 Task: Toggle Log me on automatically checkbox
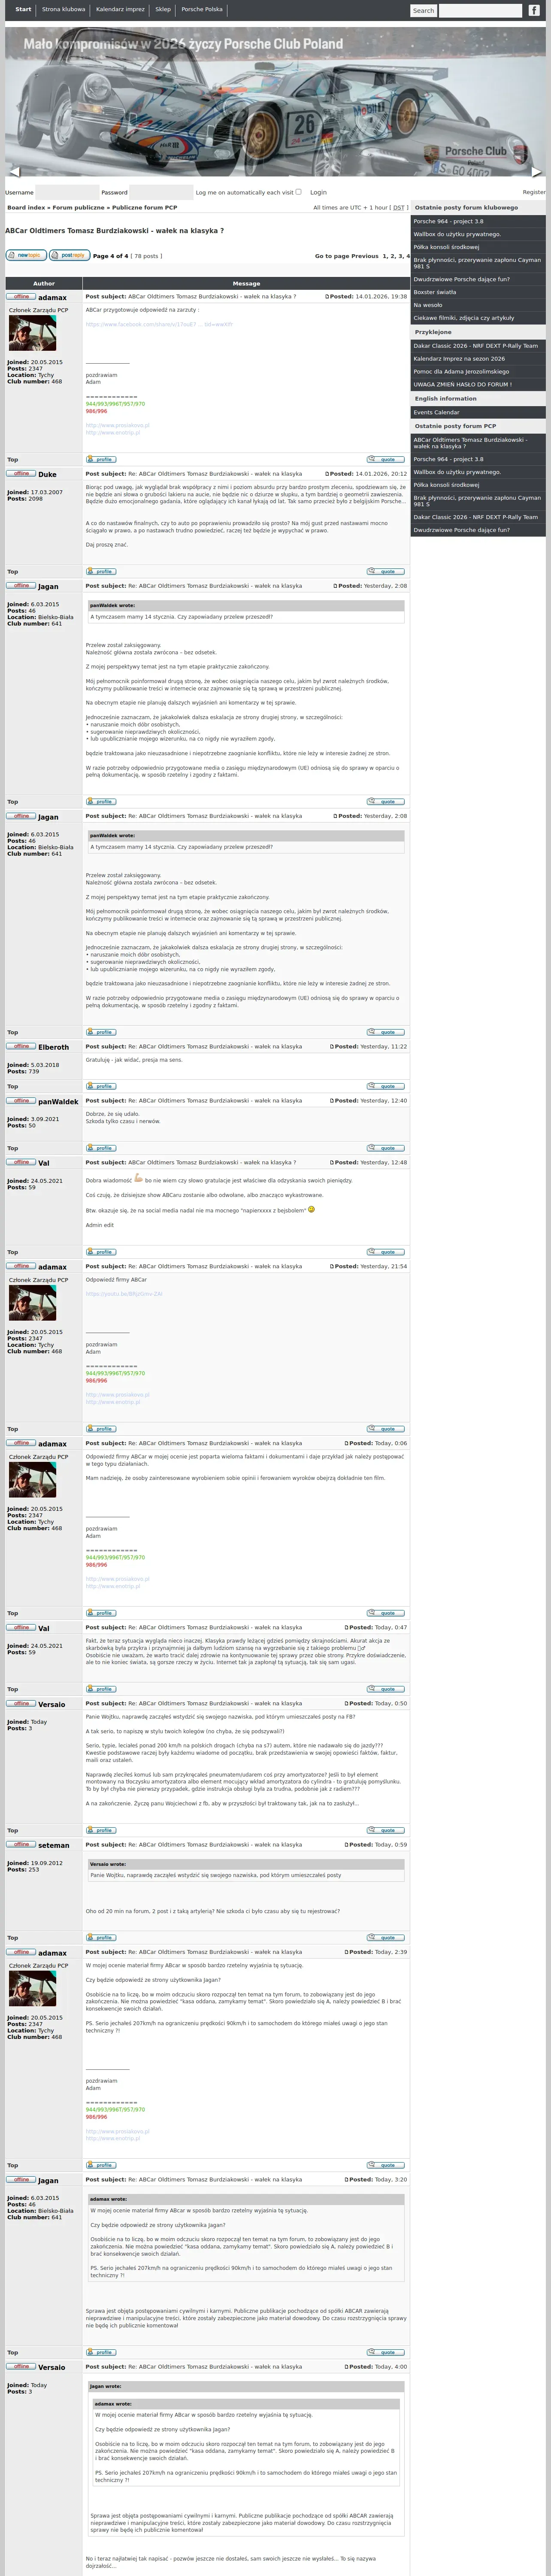(298, 191)
